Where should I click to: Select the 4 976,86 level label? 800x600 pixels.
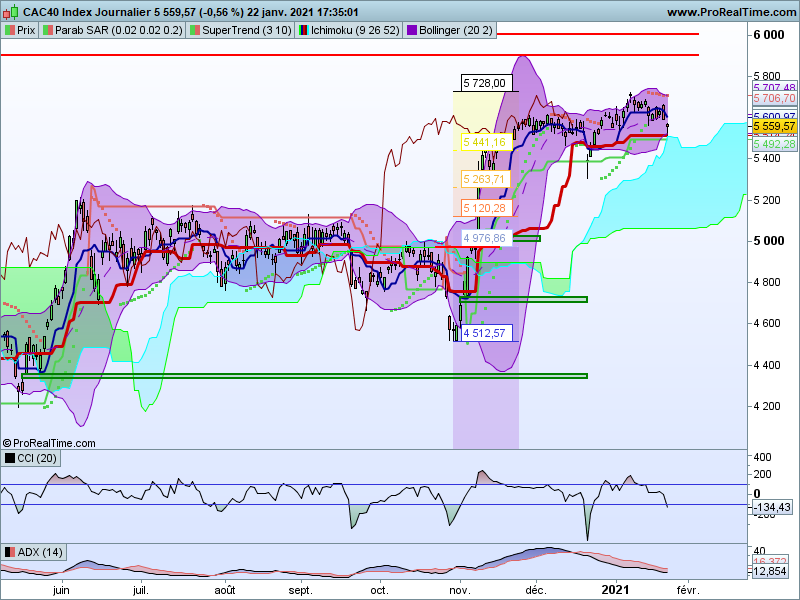click(485, 238)
